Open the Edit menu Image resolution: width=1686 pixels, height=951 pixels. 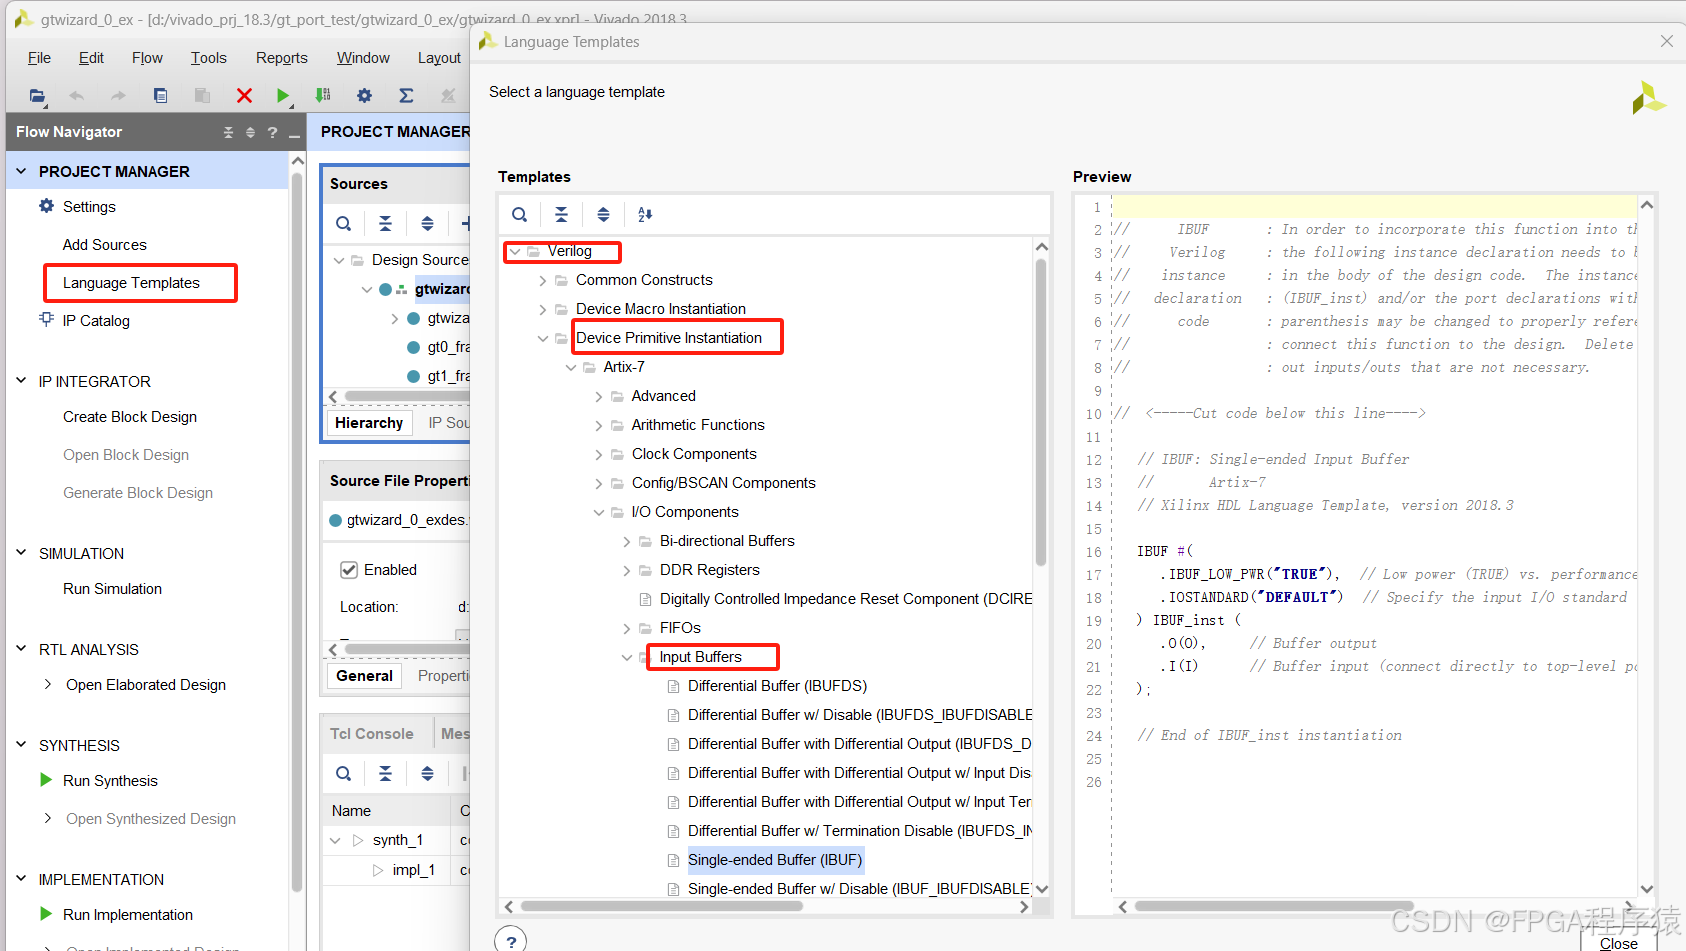91,58
